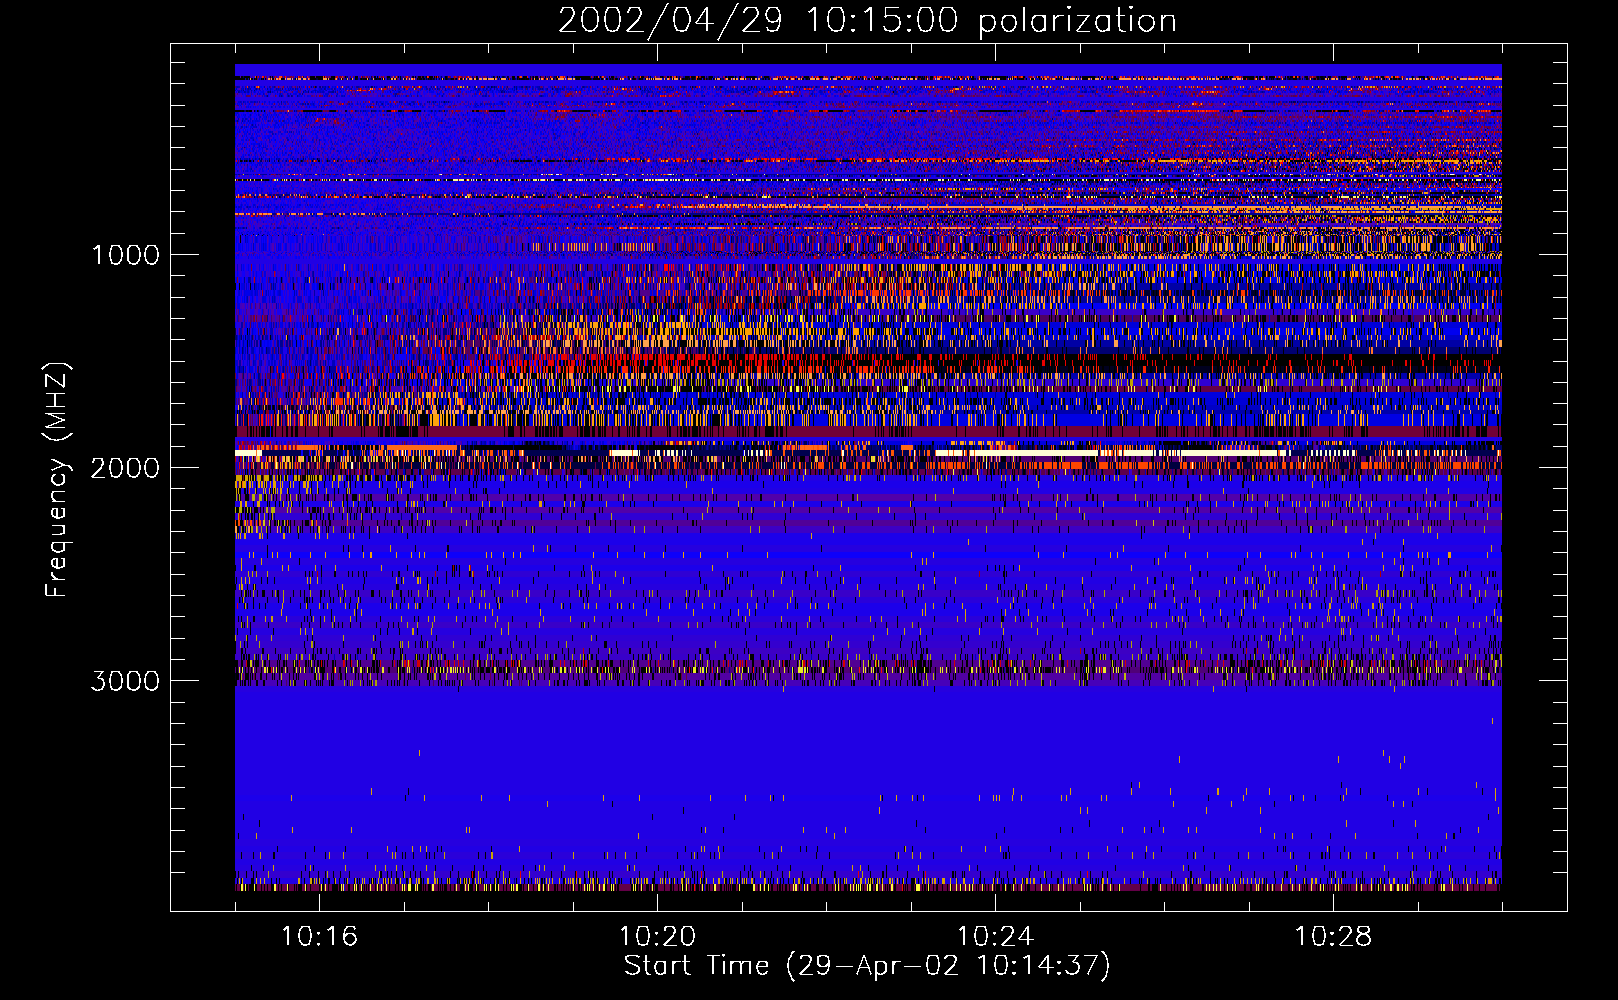Click the 'Start Time (29-Apr-02 10:14:37)' label
The width and height of the screenshot is (1618, 1000).
[x=867, y=966]
